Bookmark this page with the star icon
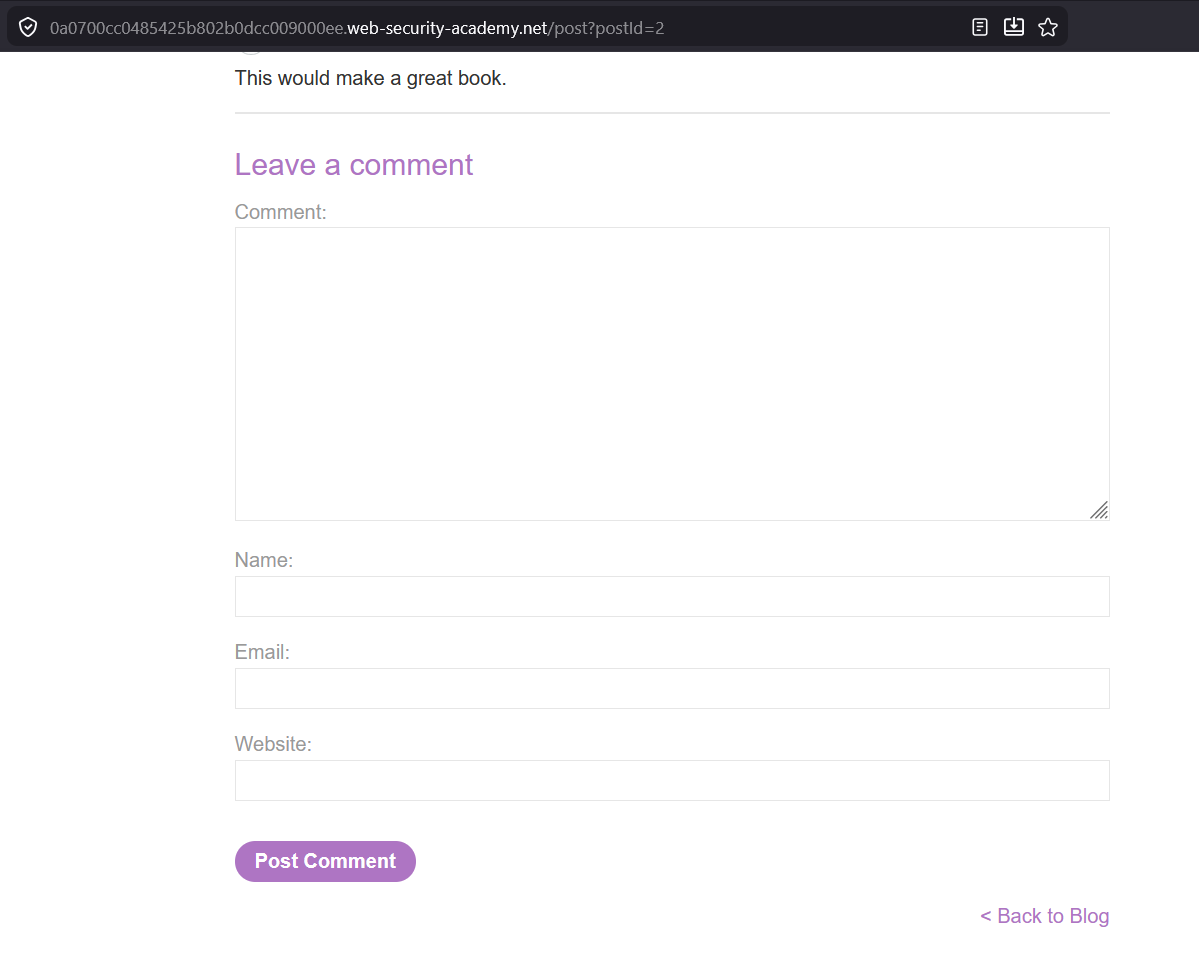The height and width of the screenshot is (963, 1199). coord(1048,28)
